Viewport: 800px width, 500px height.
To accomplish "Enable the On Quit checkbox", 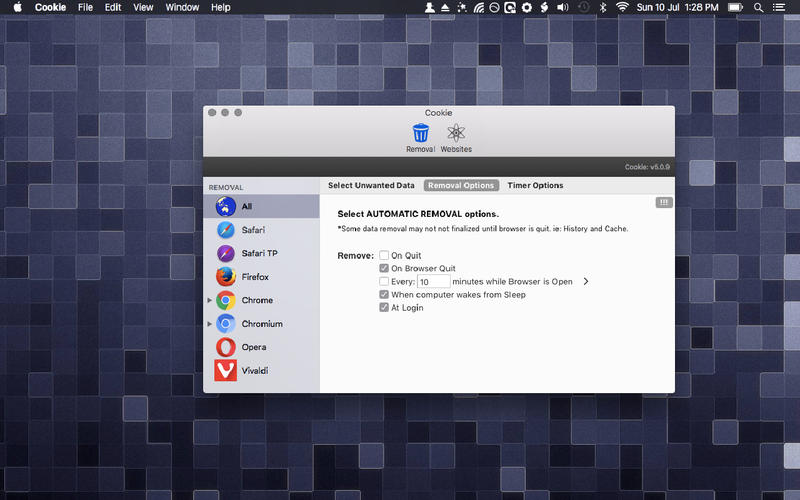I will click(384, 255).
